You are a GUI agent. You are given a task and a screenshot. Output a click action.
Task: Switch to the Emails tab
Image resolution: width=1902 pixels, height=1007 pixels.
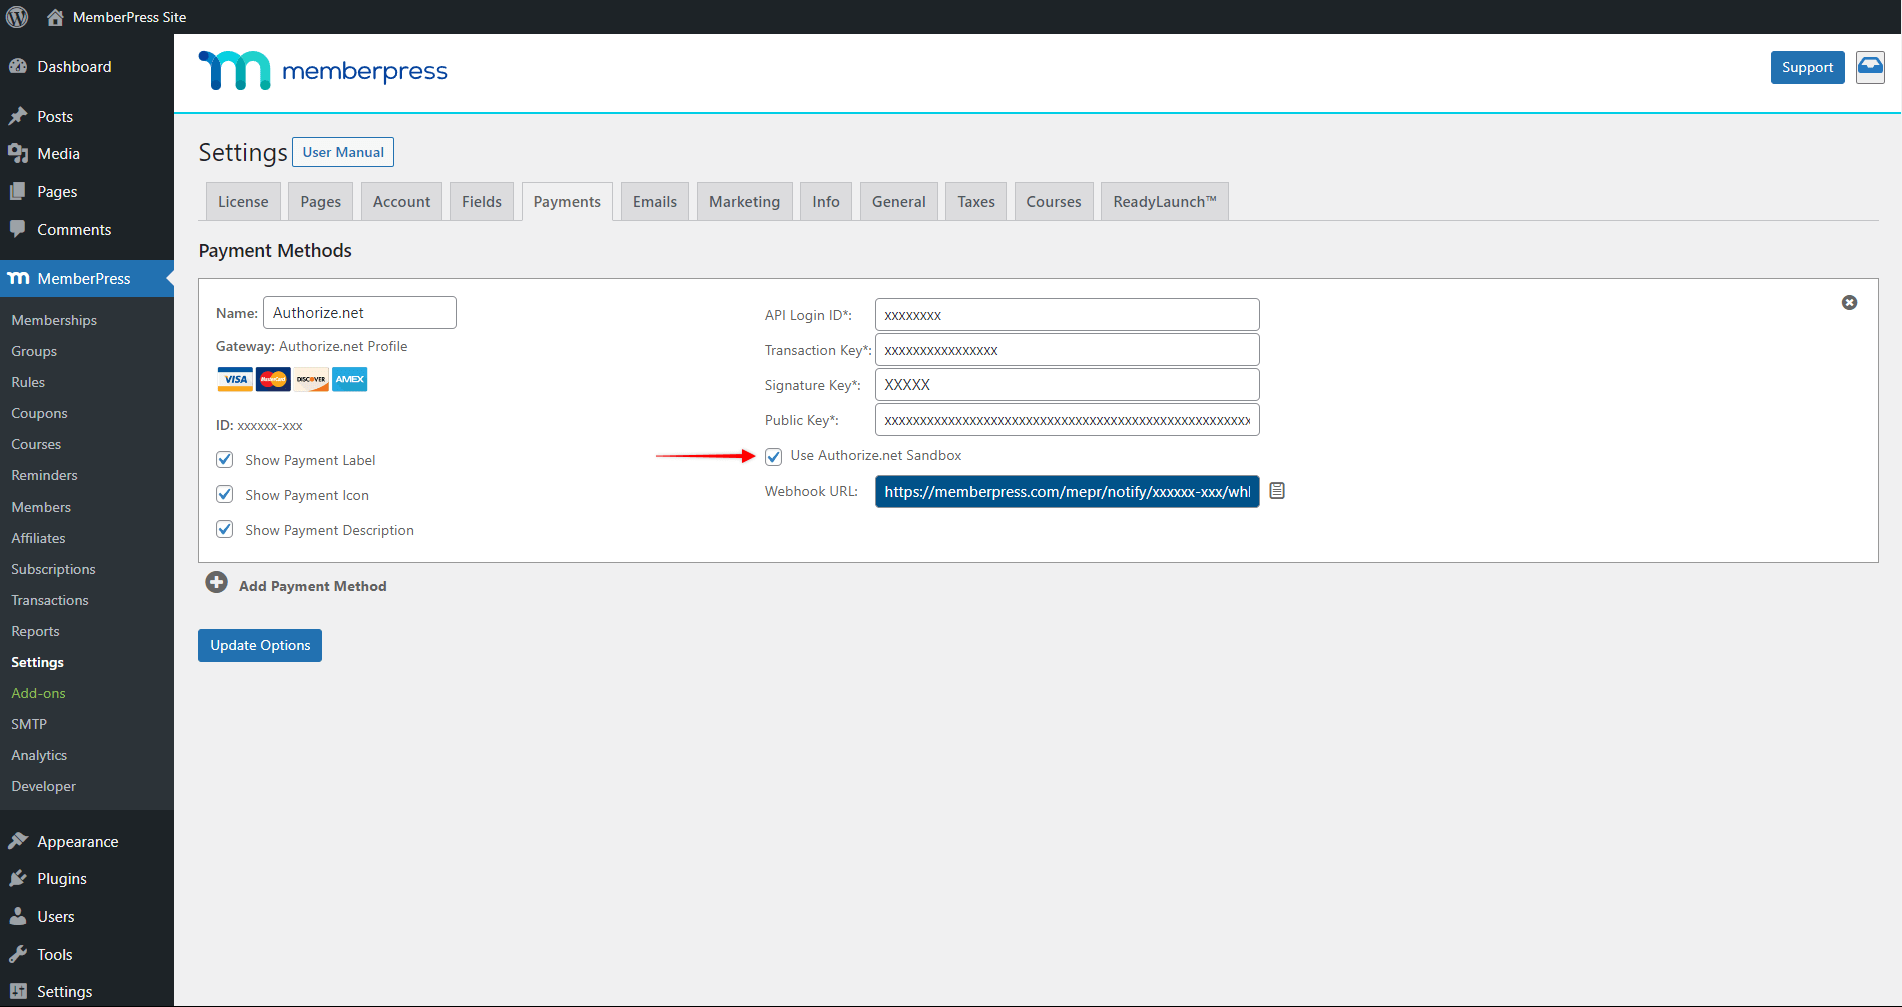(x=655, y=201)
